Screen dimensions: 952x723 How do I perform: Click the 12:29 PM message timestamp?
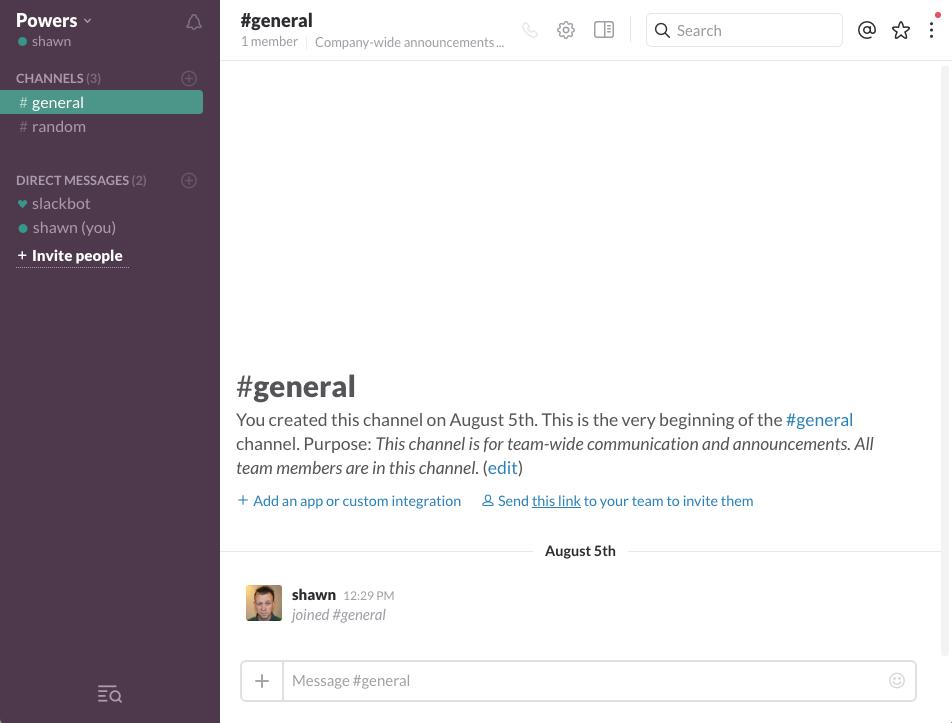(x=369, y=596)
